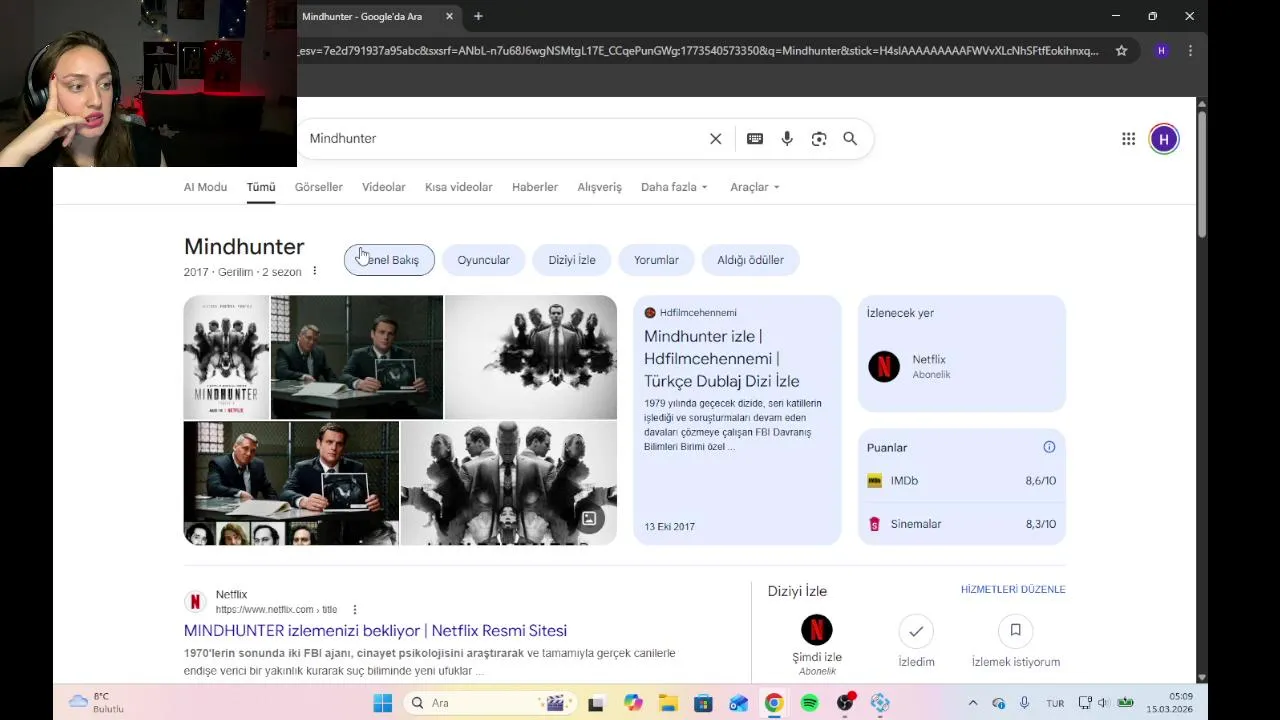Open the Sinemalar 8,3/10 rating row
Image resolution: width=1280 pixels, height=720 pixels.
point(961,524)
